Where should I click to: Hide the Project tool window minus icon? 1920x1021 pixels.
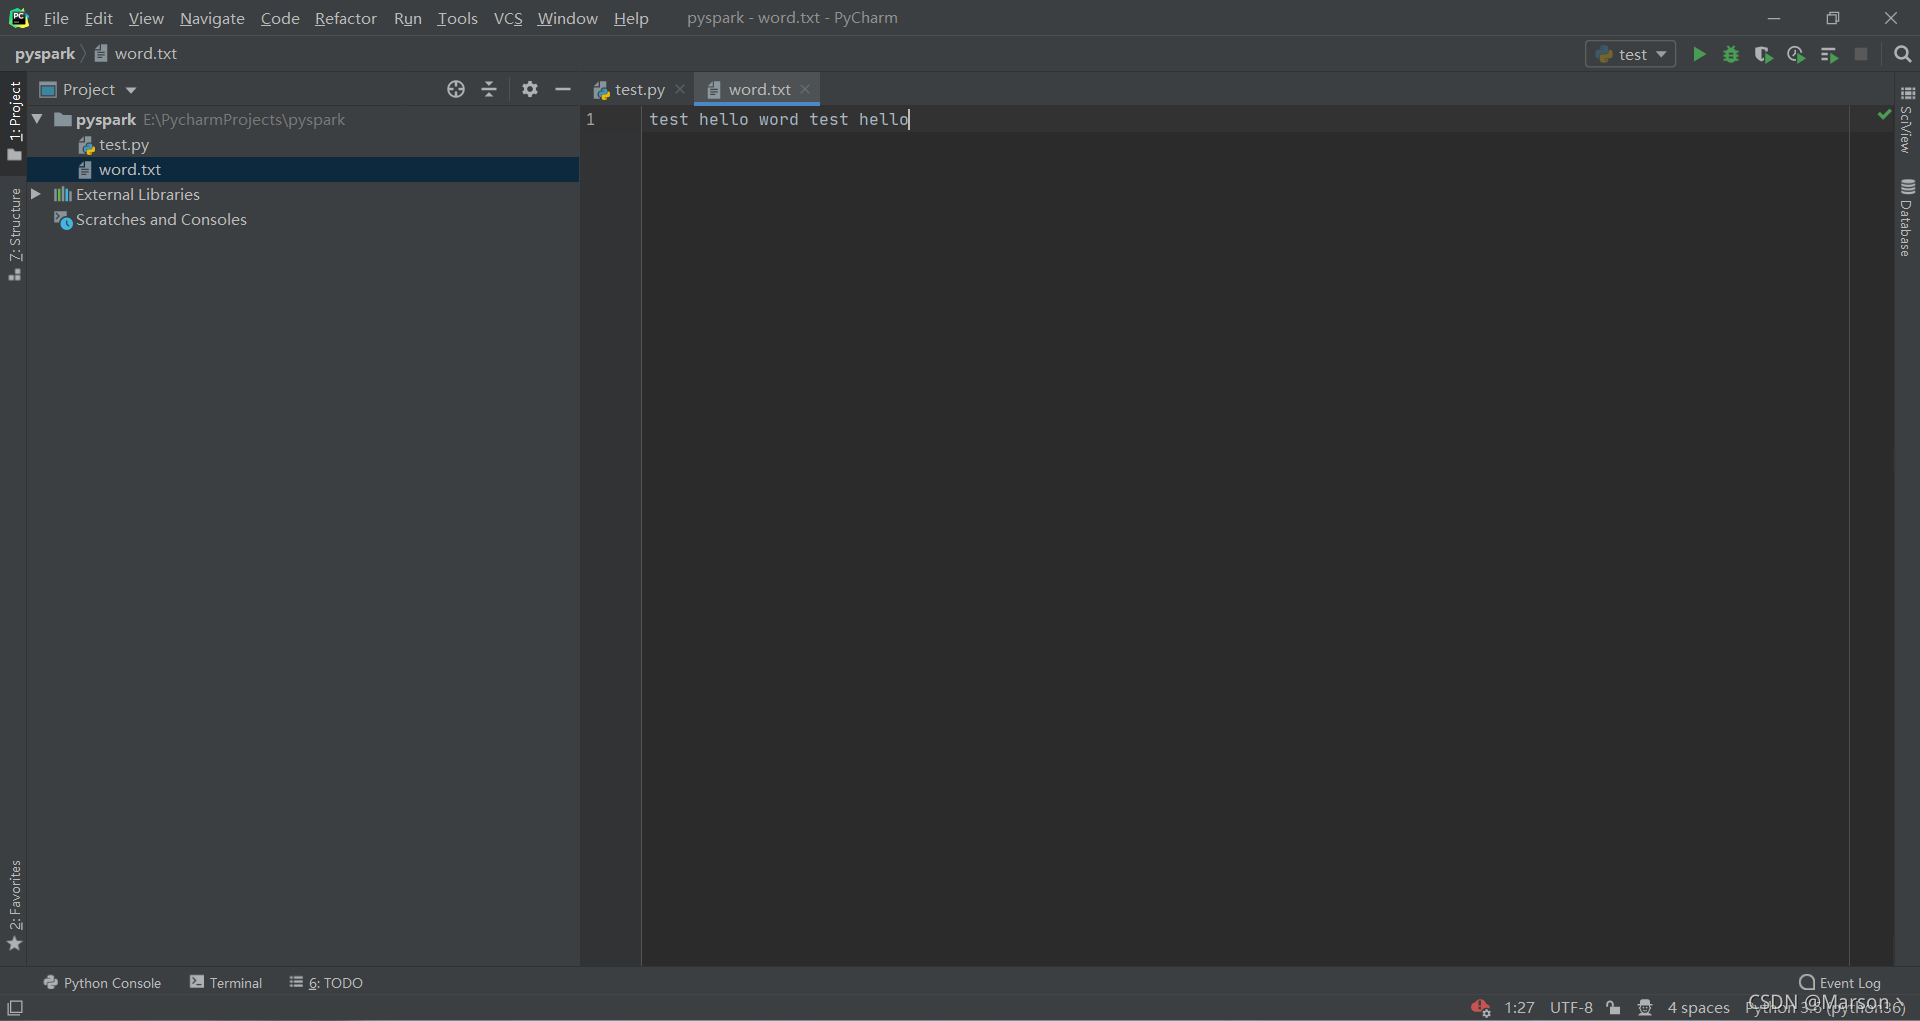click(563, 89)
